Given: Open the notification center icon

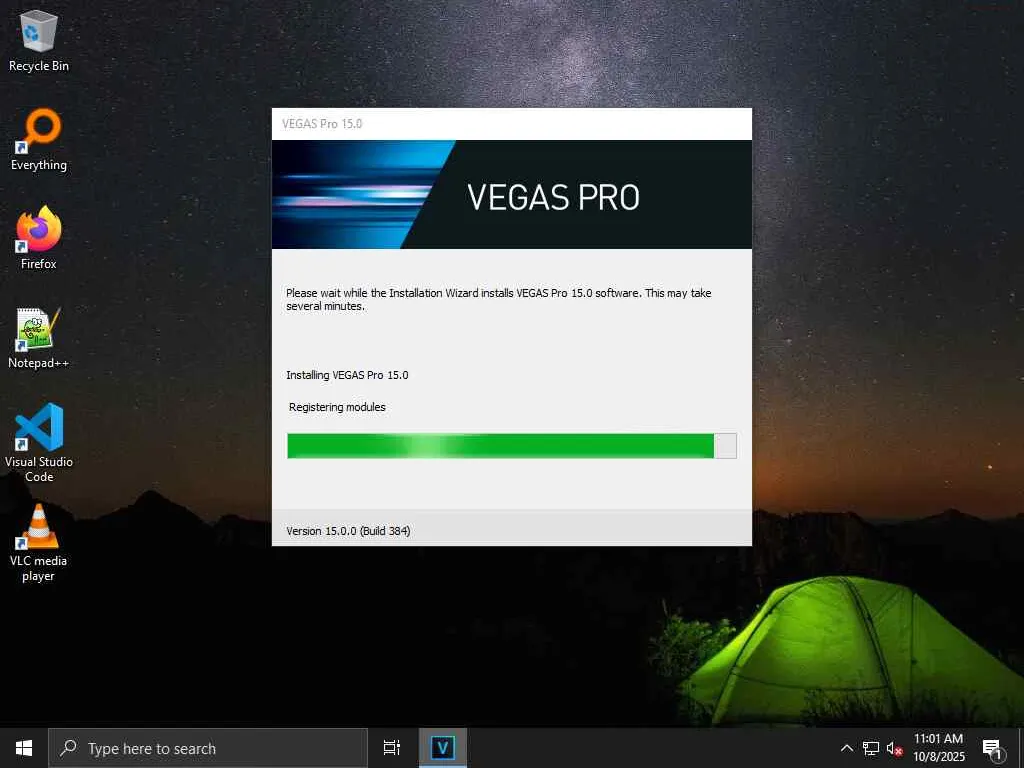Looking at the screenshot, I should pos(992,748).
